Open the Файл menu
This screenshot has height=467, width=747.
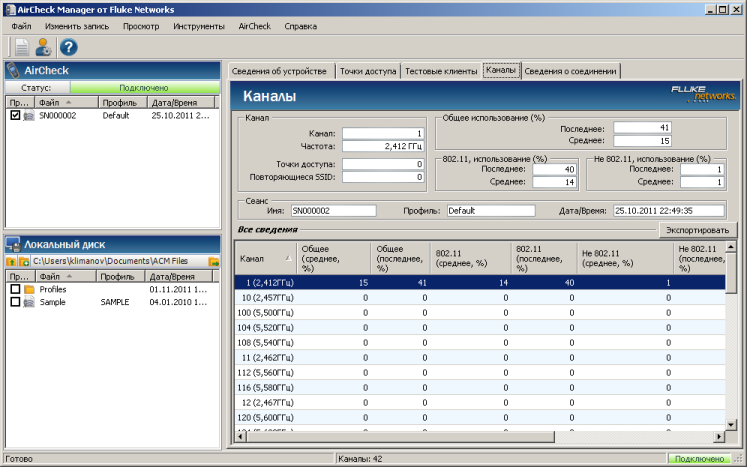pyautogui.click(x=21, y=26)
